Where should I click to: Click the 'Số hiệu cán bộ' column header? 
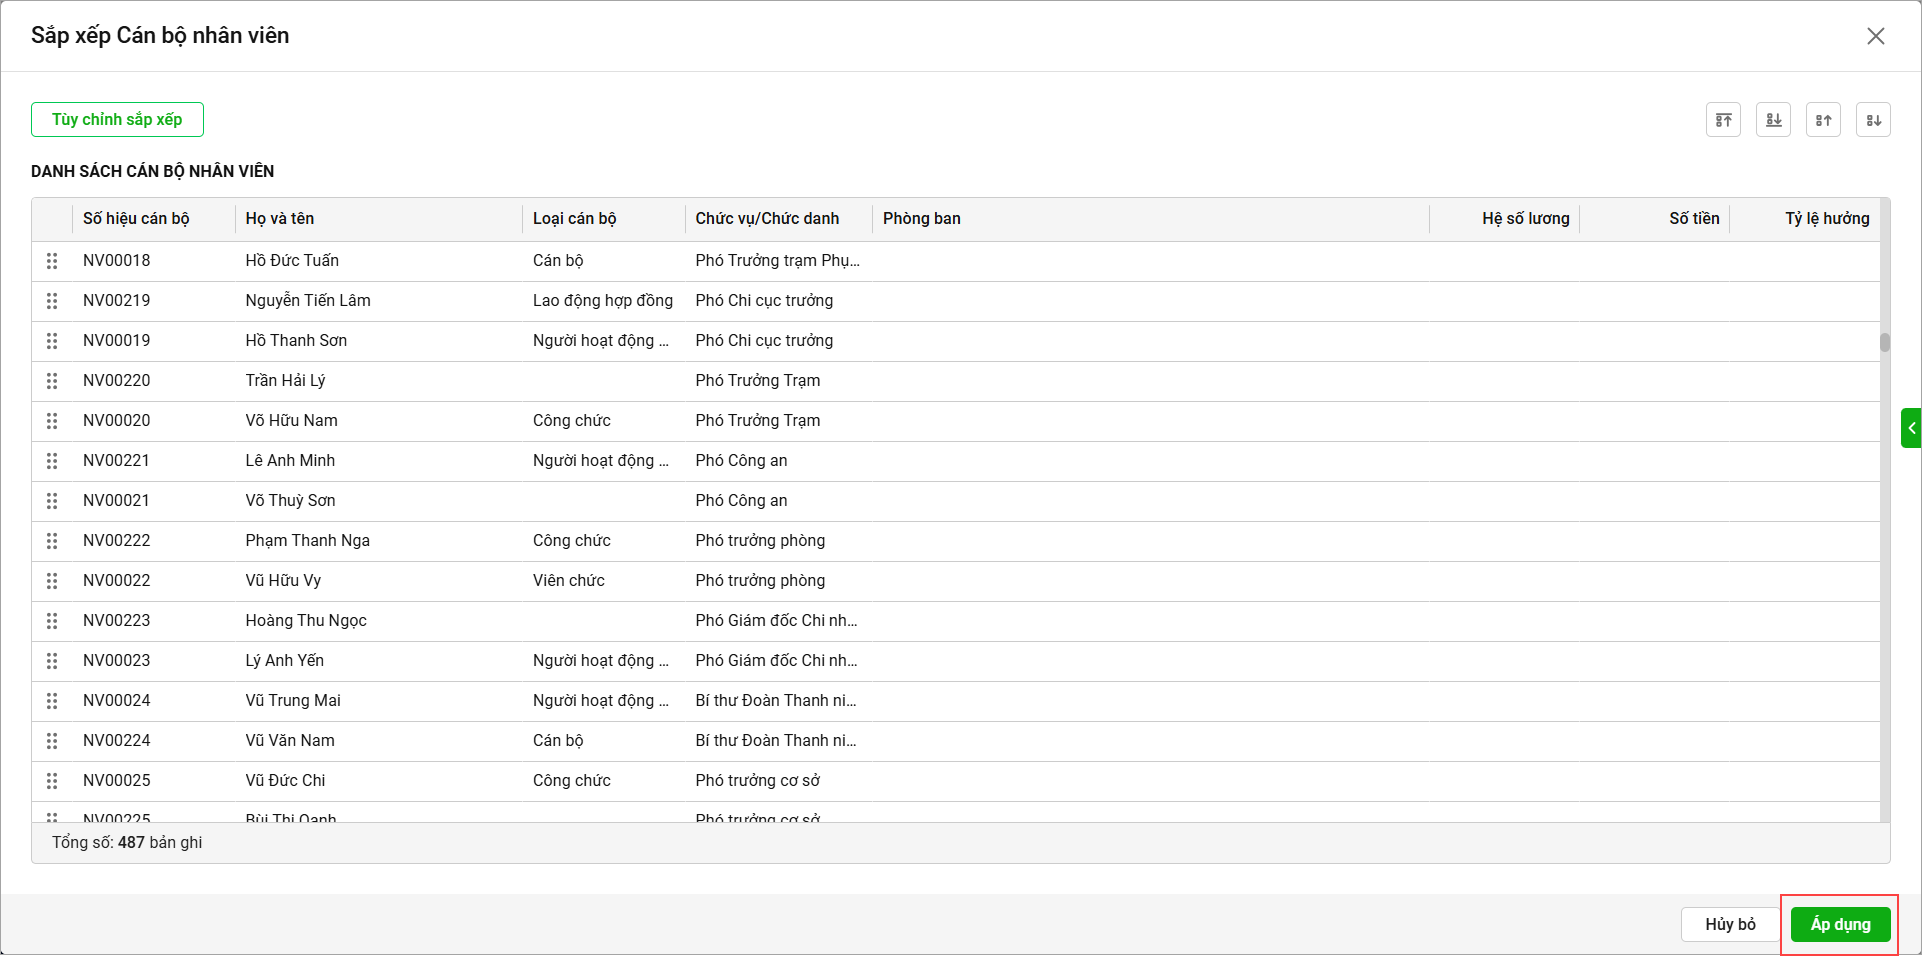(136, 218)
